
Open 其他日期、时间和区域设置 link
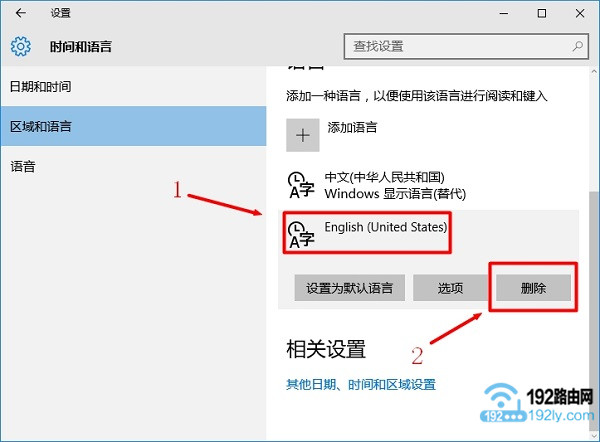click(361, 385)
